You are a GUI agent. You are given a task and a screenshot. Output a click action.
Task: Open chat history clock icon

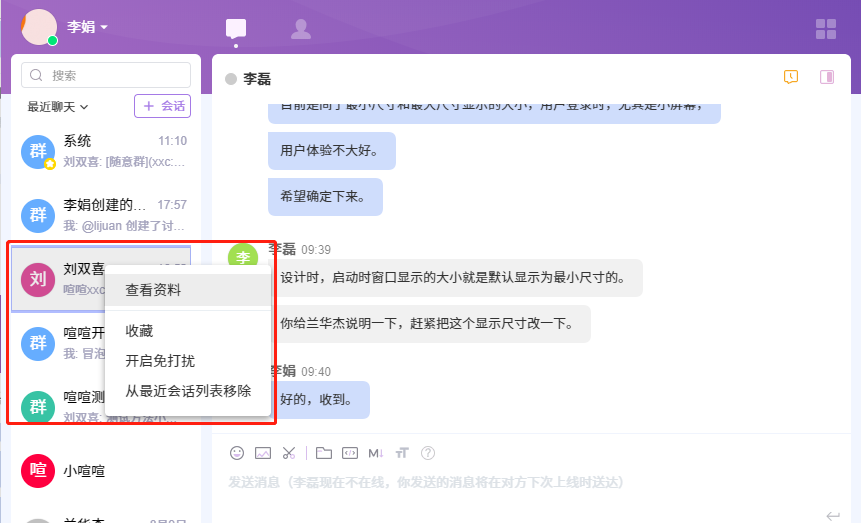pyautogui.click(x=791, y=77)
